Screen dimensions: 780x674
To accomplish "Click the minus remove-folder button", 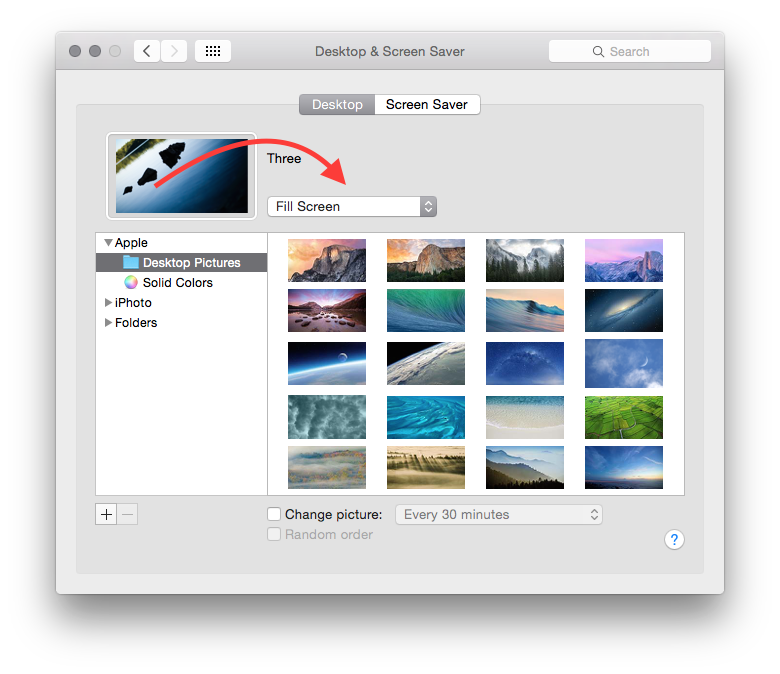I will click(x=127, y=514).
